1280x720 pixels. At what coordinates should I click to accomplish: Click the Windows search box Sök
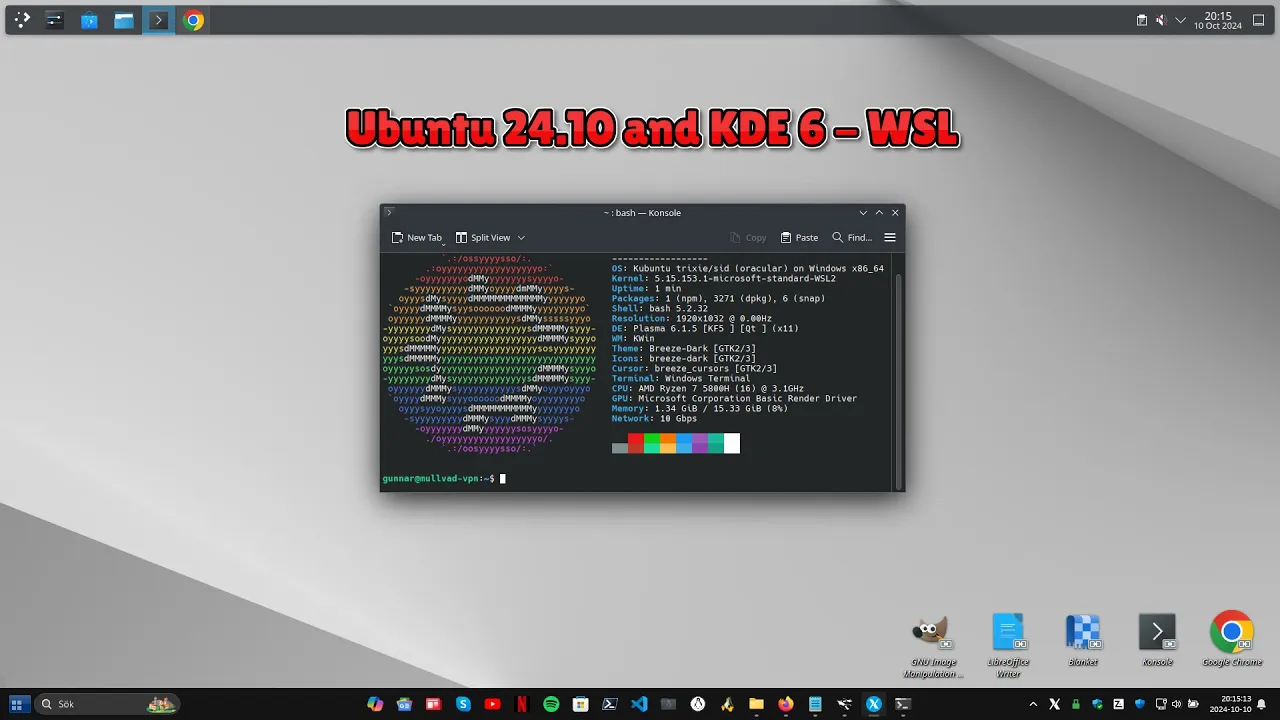pyautogui.click(x=107, y=704)
